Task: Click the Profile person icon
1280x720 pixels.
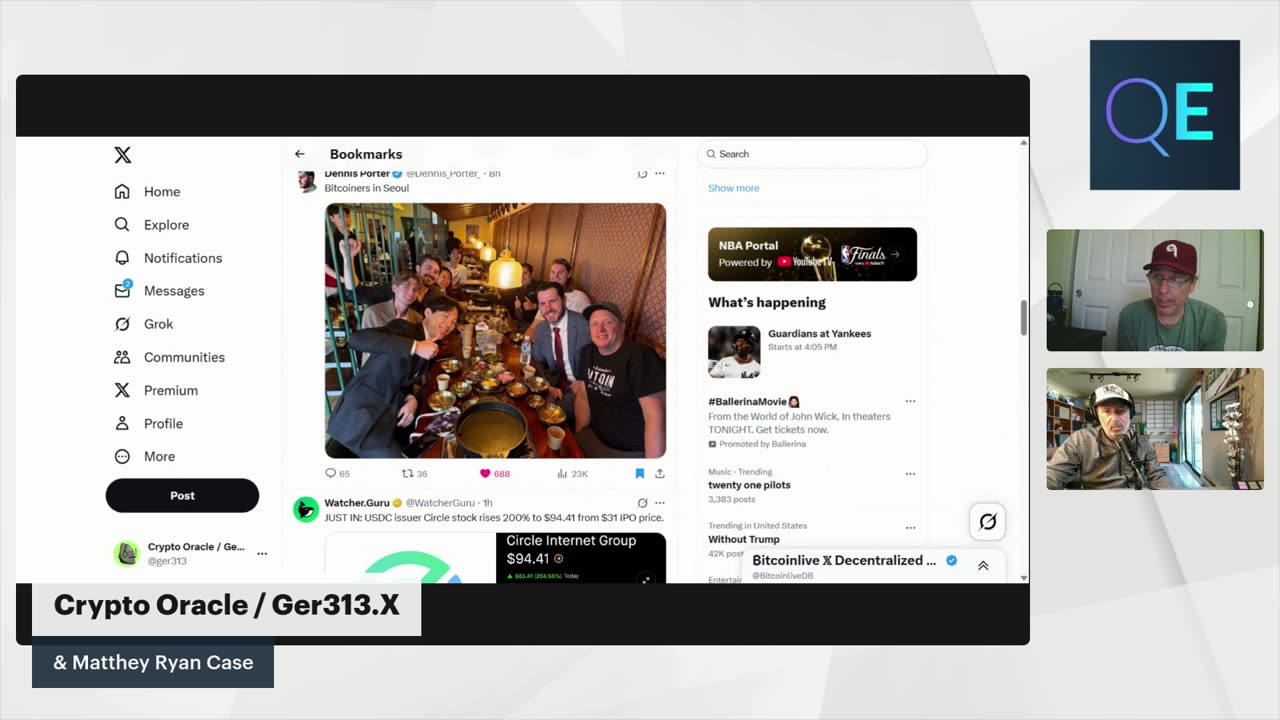Action: point(122,423)
